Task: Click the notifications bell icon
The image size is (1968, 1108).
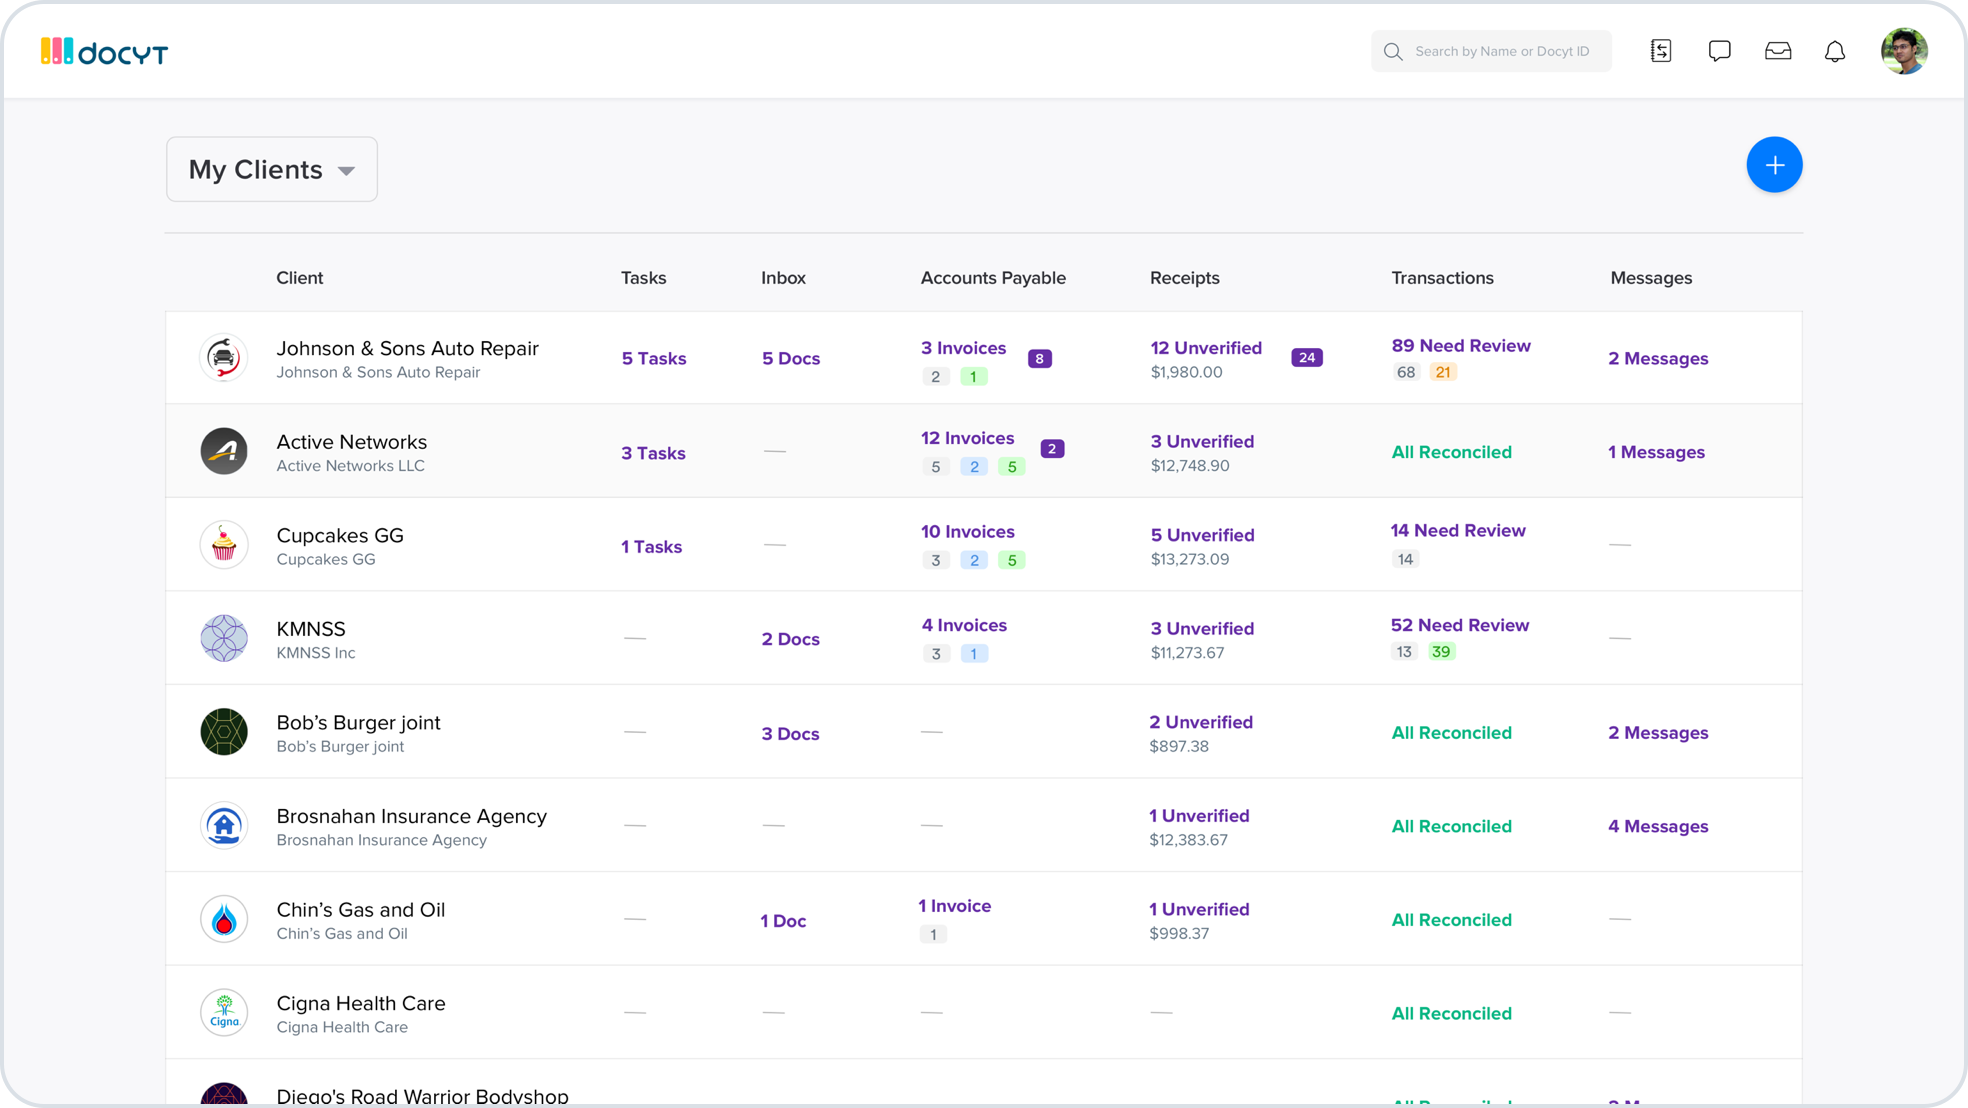Action: [1834, 51]
